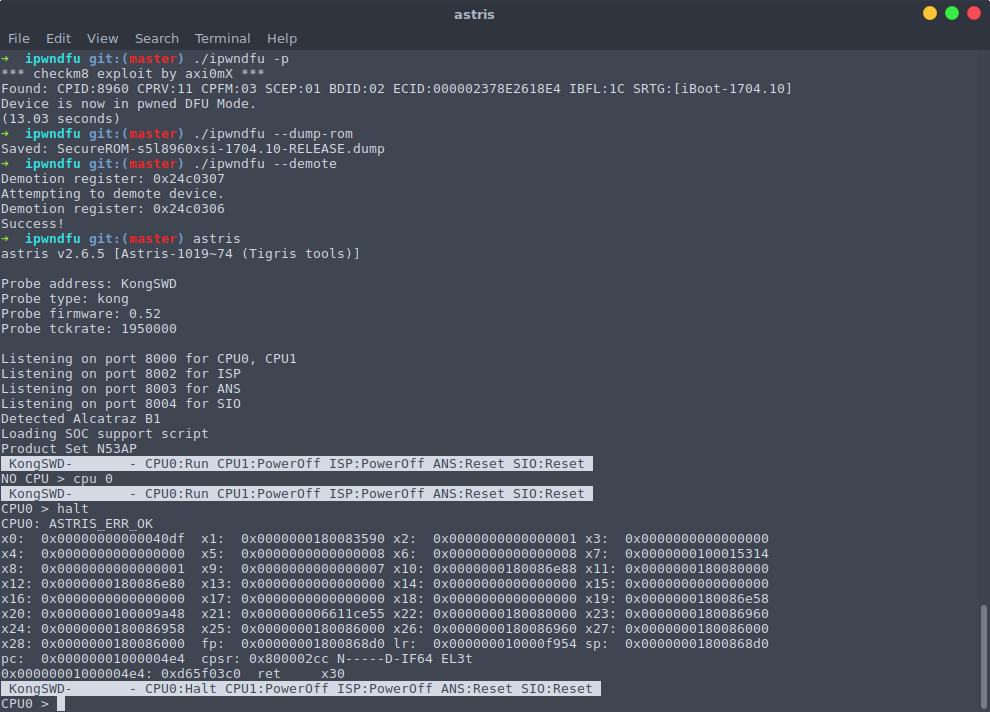The width and height of the screenshot is (990, 712).
Task: Open the Terminal menu
Action: tap(223, 38)
